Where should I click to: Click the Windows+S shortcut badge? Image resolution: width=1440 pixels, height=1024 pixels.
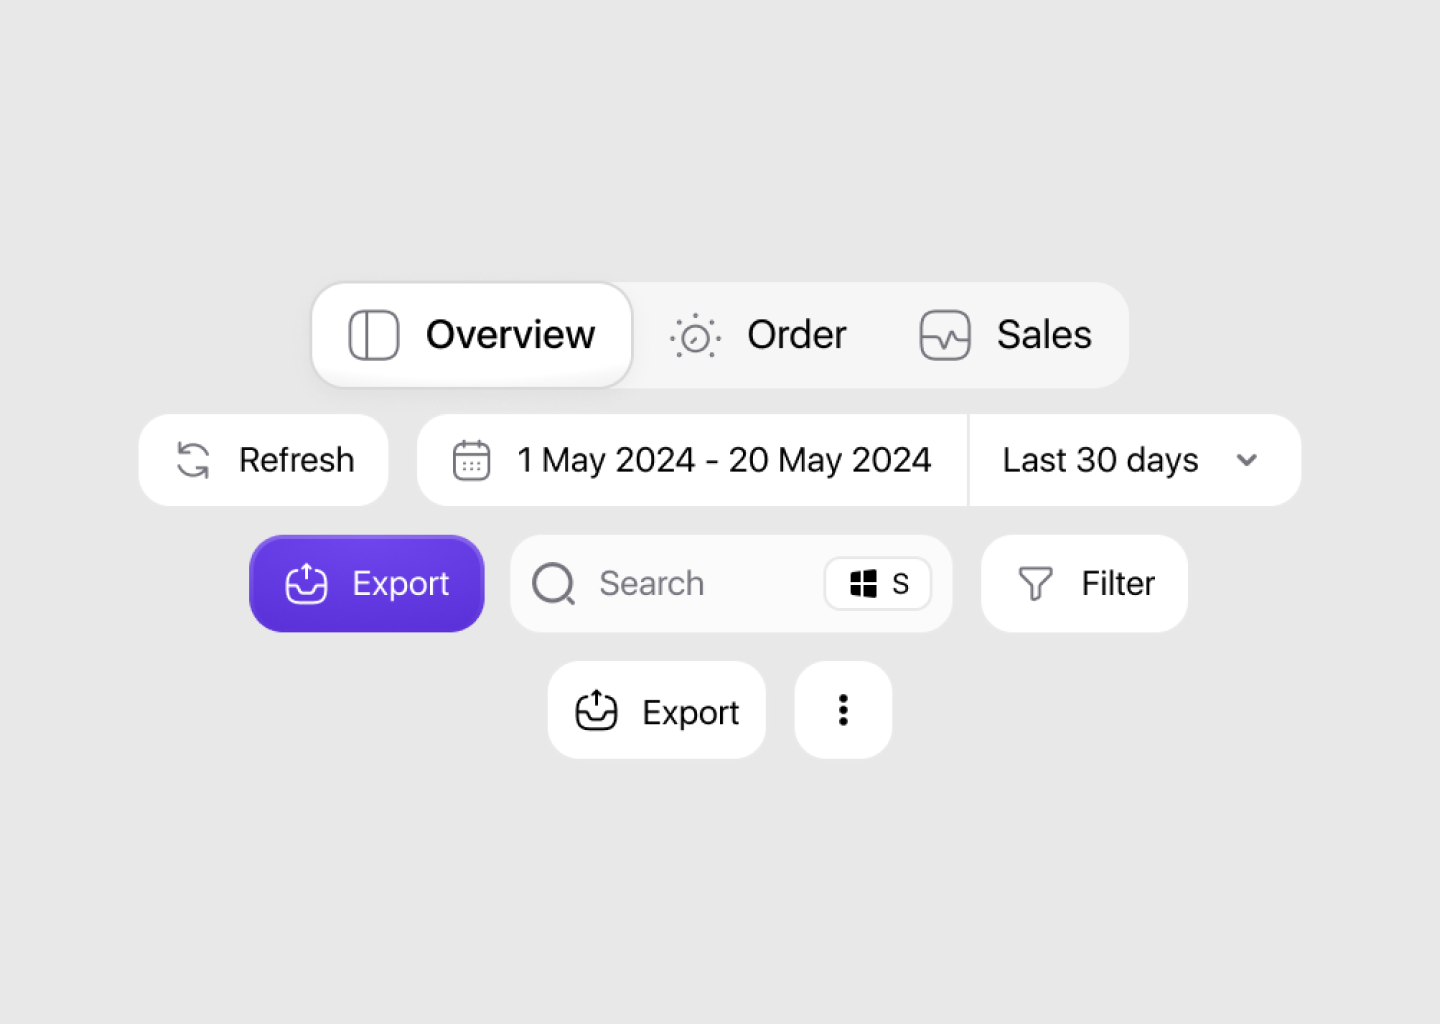(x=877, y=584)
